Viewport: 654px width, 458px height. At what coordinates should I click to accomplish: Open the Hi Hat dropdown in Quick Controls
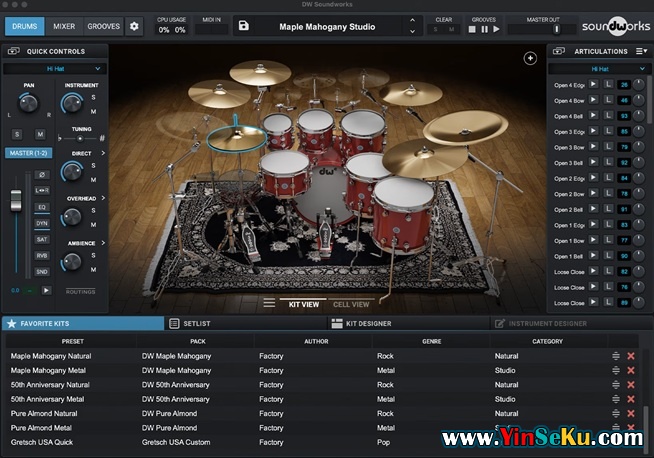pyautogui.click(x=54, y=69)
